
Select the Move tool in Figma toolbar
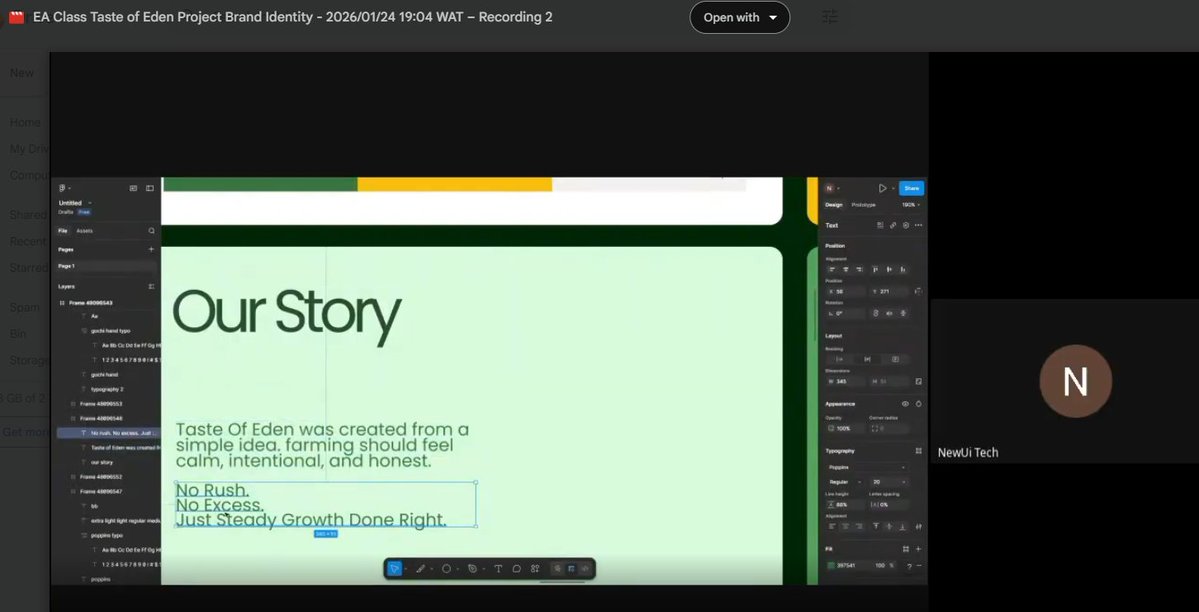(x=394, y=568)
